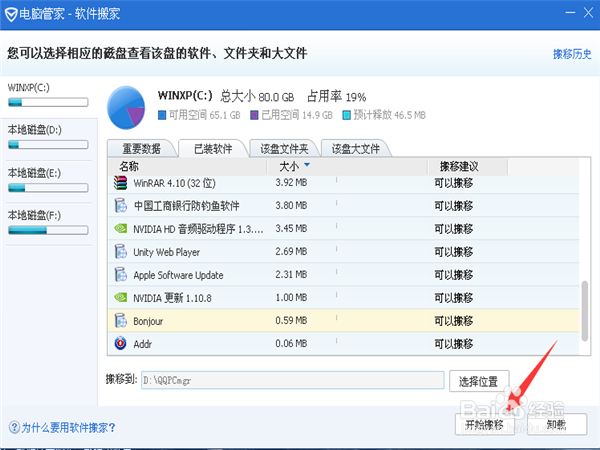The image size is (600, 450).
Task: Close the 软件搬家 window
Action: click(x=589, y=13)
